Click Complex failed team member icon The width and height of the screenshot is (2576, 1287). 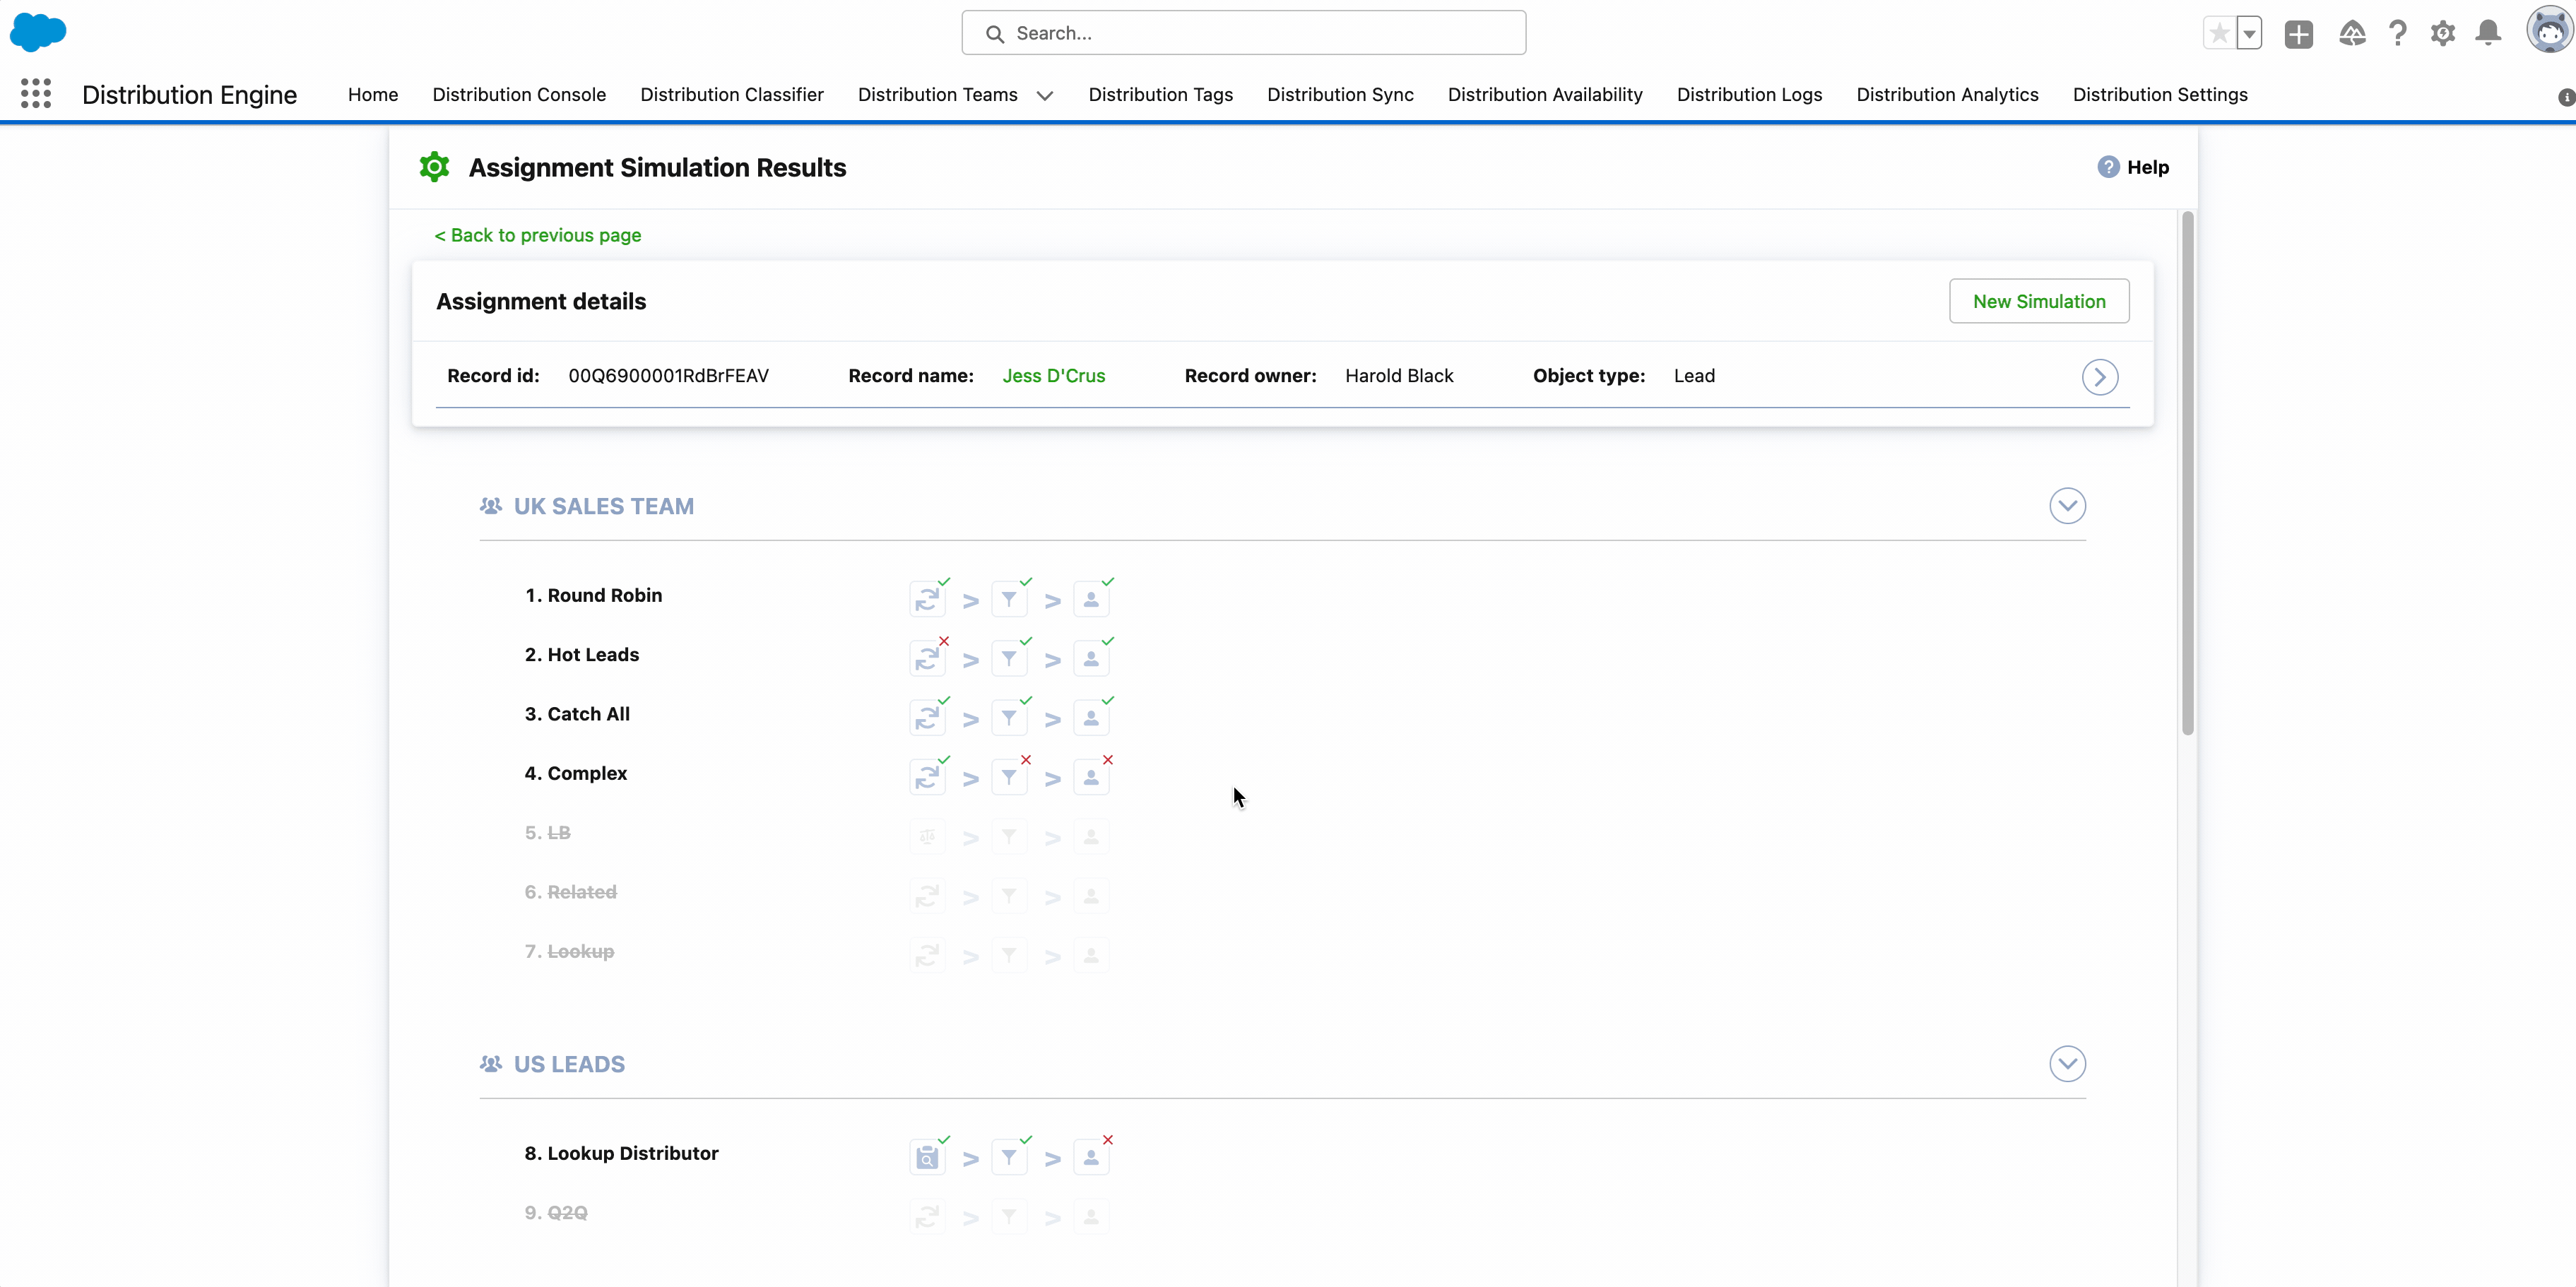pyautogui.click(x=1091, y=777)
